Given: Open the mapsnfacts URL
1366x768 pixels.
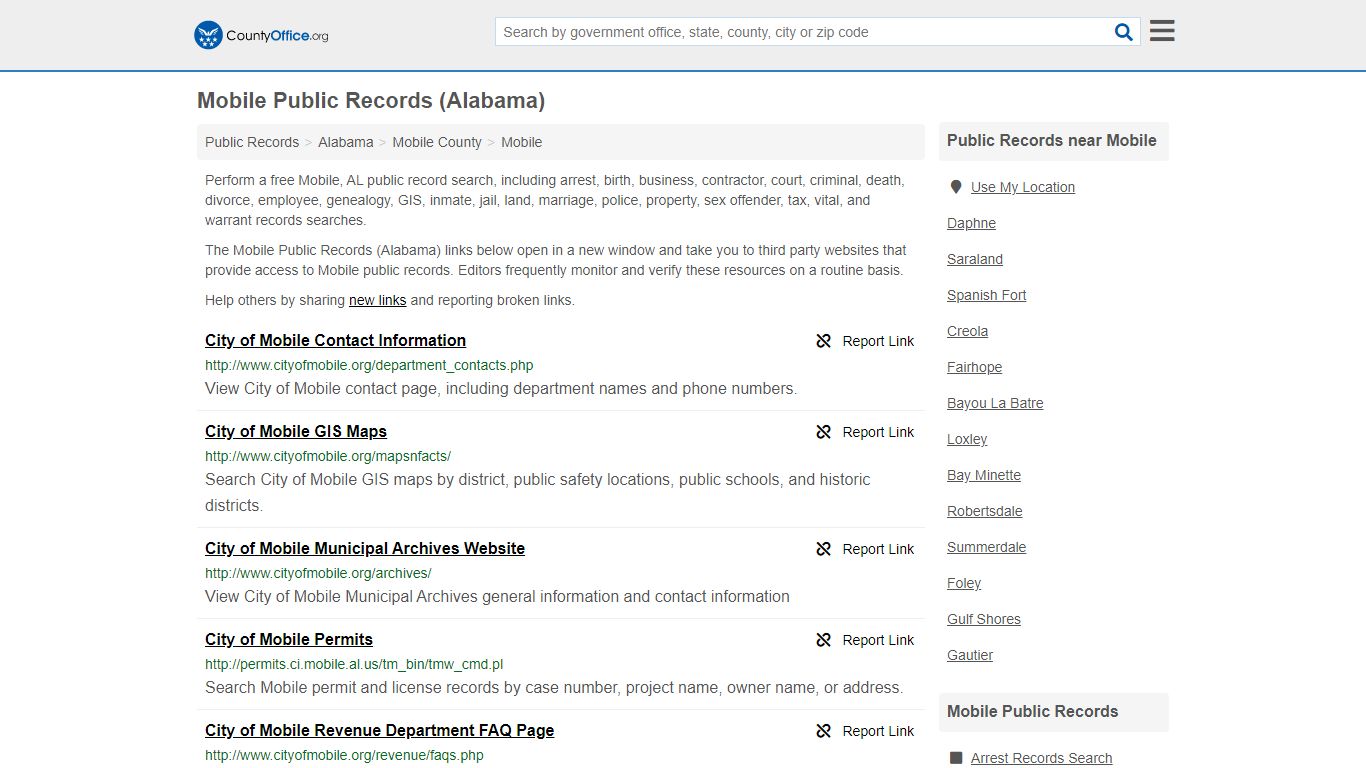Looking at the screenshot, I should [328, 456].
